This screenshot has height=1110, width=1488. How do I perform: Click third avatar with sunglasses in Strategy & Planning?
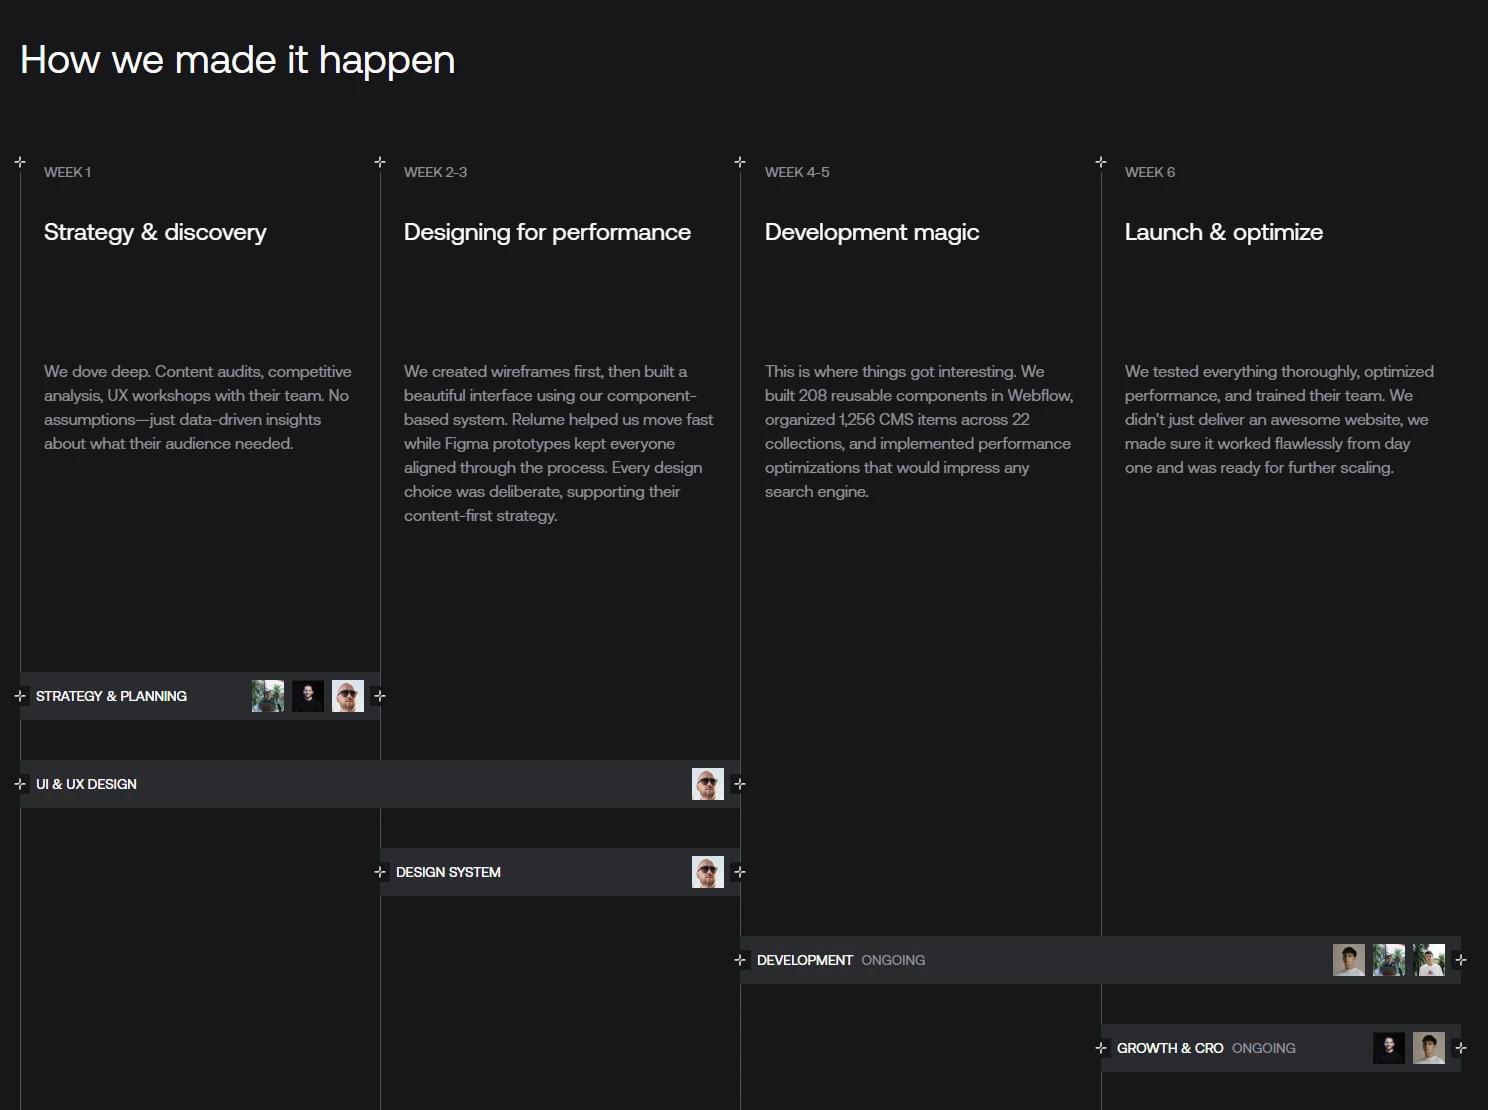[x=348, y=696]
